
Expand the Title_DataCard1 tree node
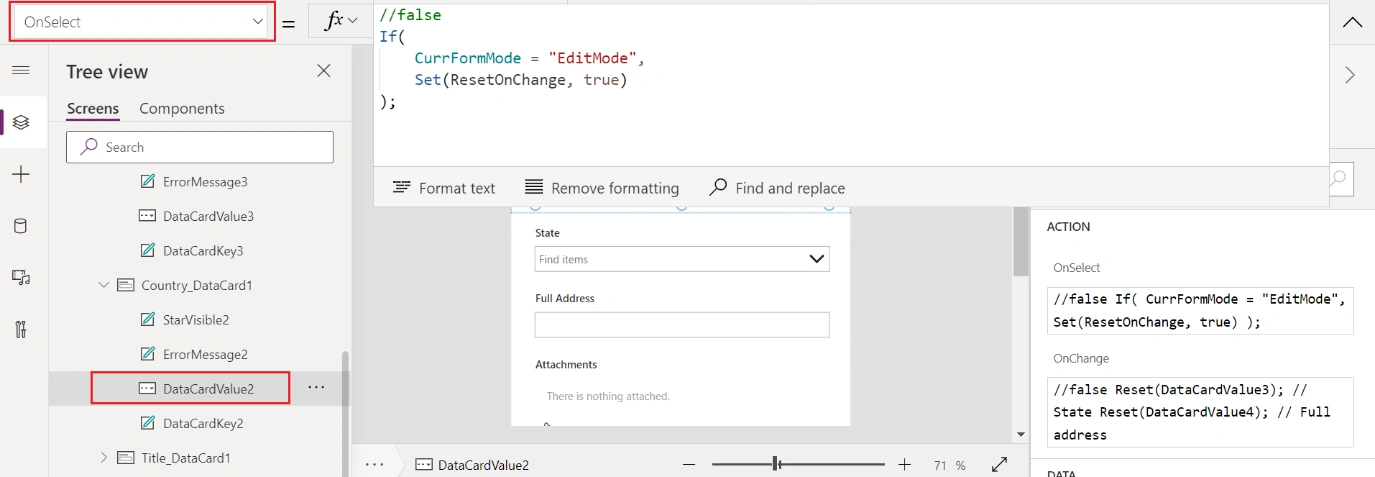(x=104, y=458)
